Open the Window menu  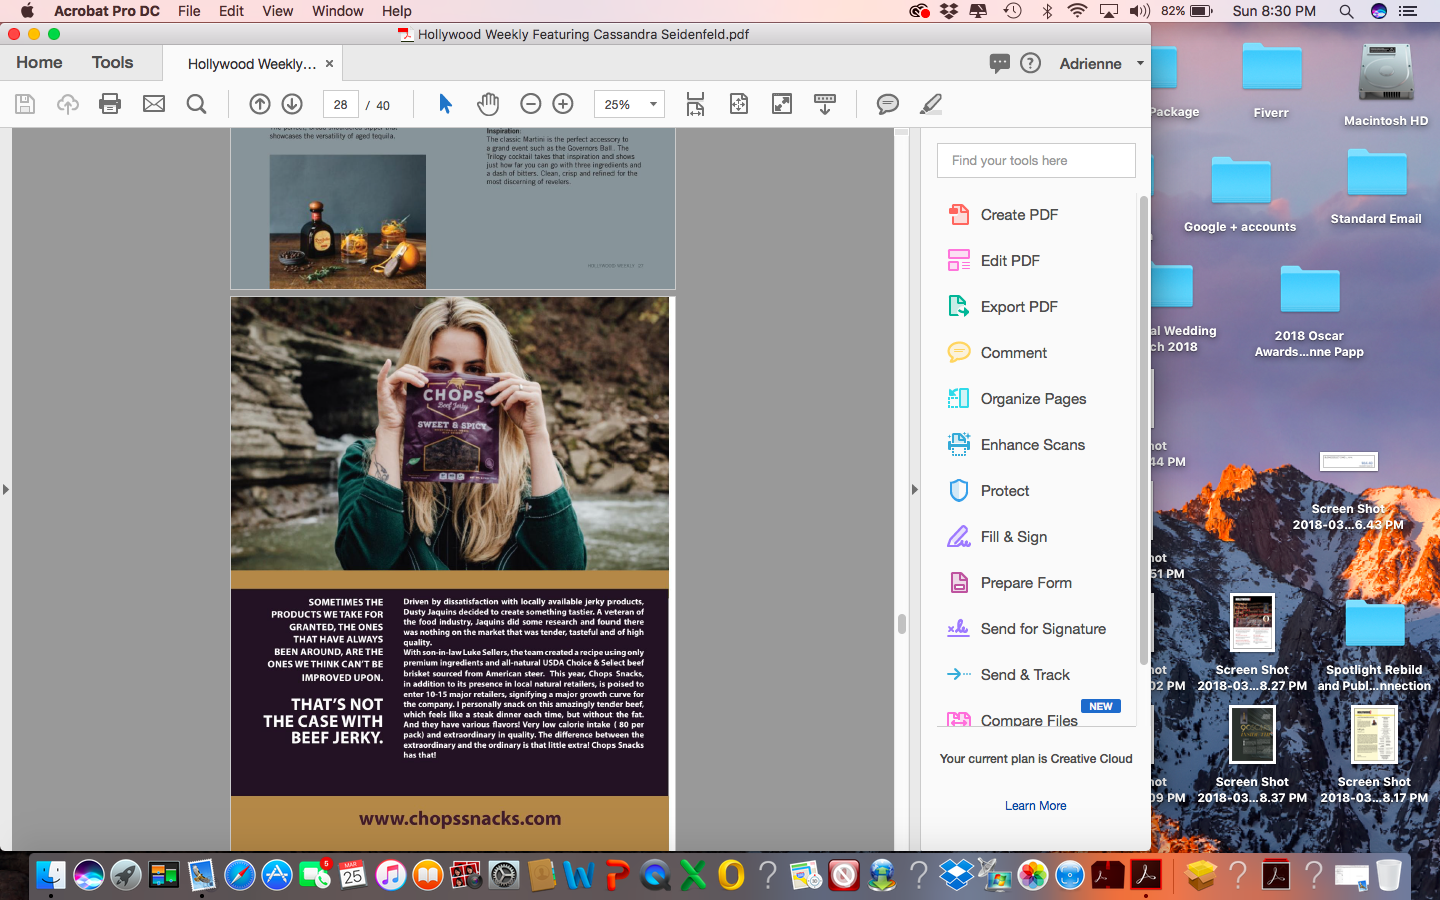(x=338, y=11)
